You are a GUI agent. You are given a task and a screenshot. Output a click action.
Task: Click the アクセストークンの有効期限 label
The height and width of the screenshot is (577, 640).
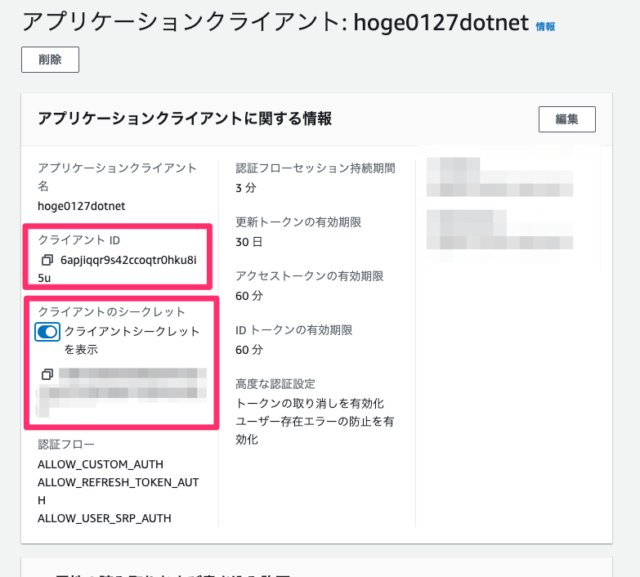tap(309, 277)
